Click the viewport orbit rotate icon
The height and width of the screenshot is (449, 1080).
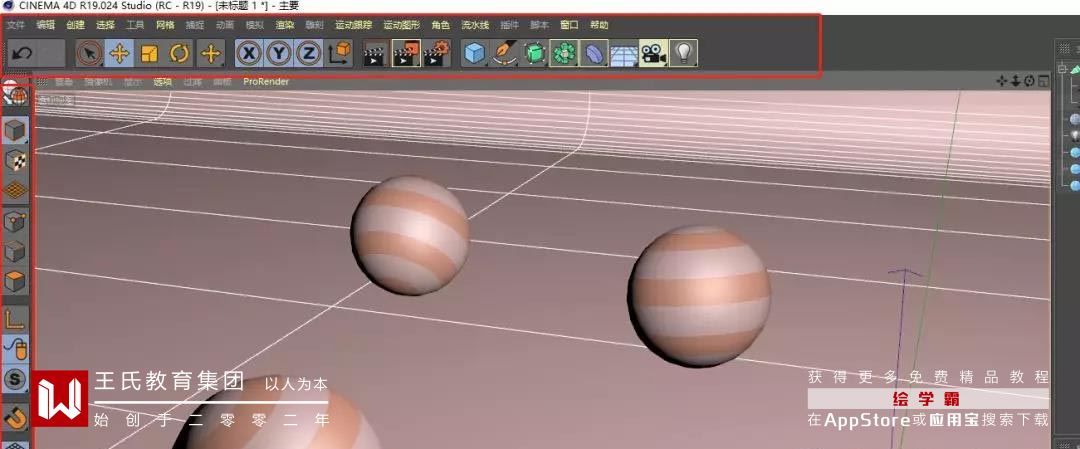coord(1029,81)
